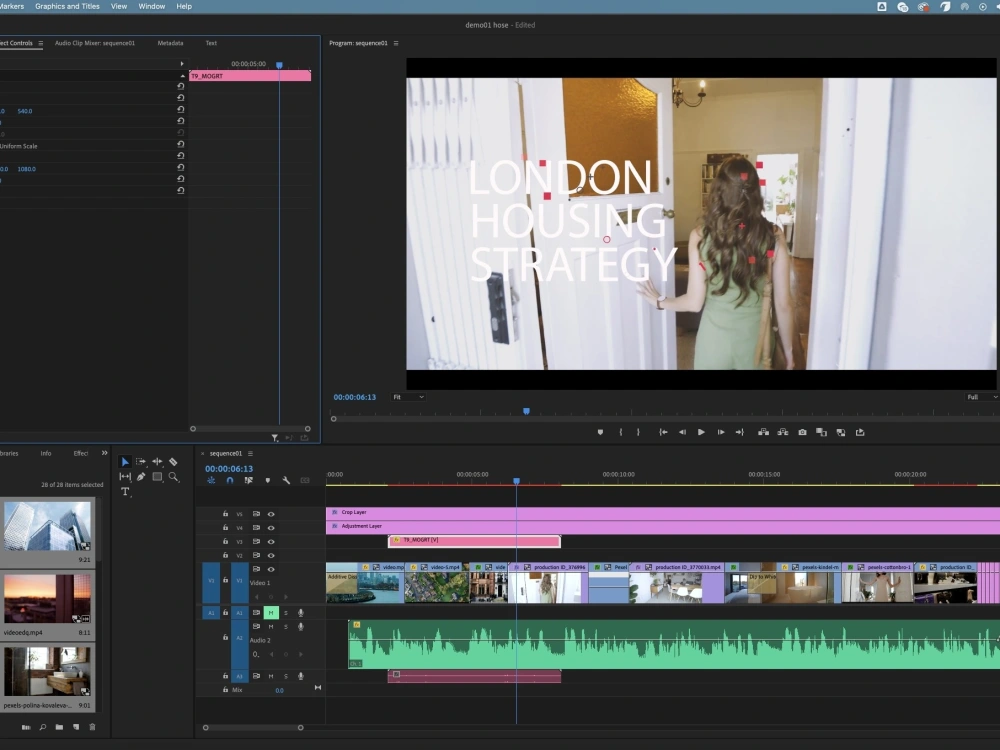This screenshot has width=1000, height=750.
Task: Select the Type tool
Action: 125,492
